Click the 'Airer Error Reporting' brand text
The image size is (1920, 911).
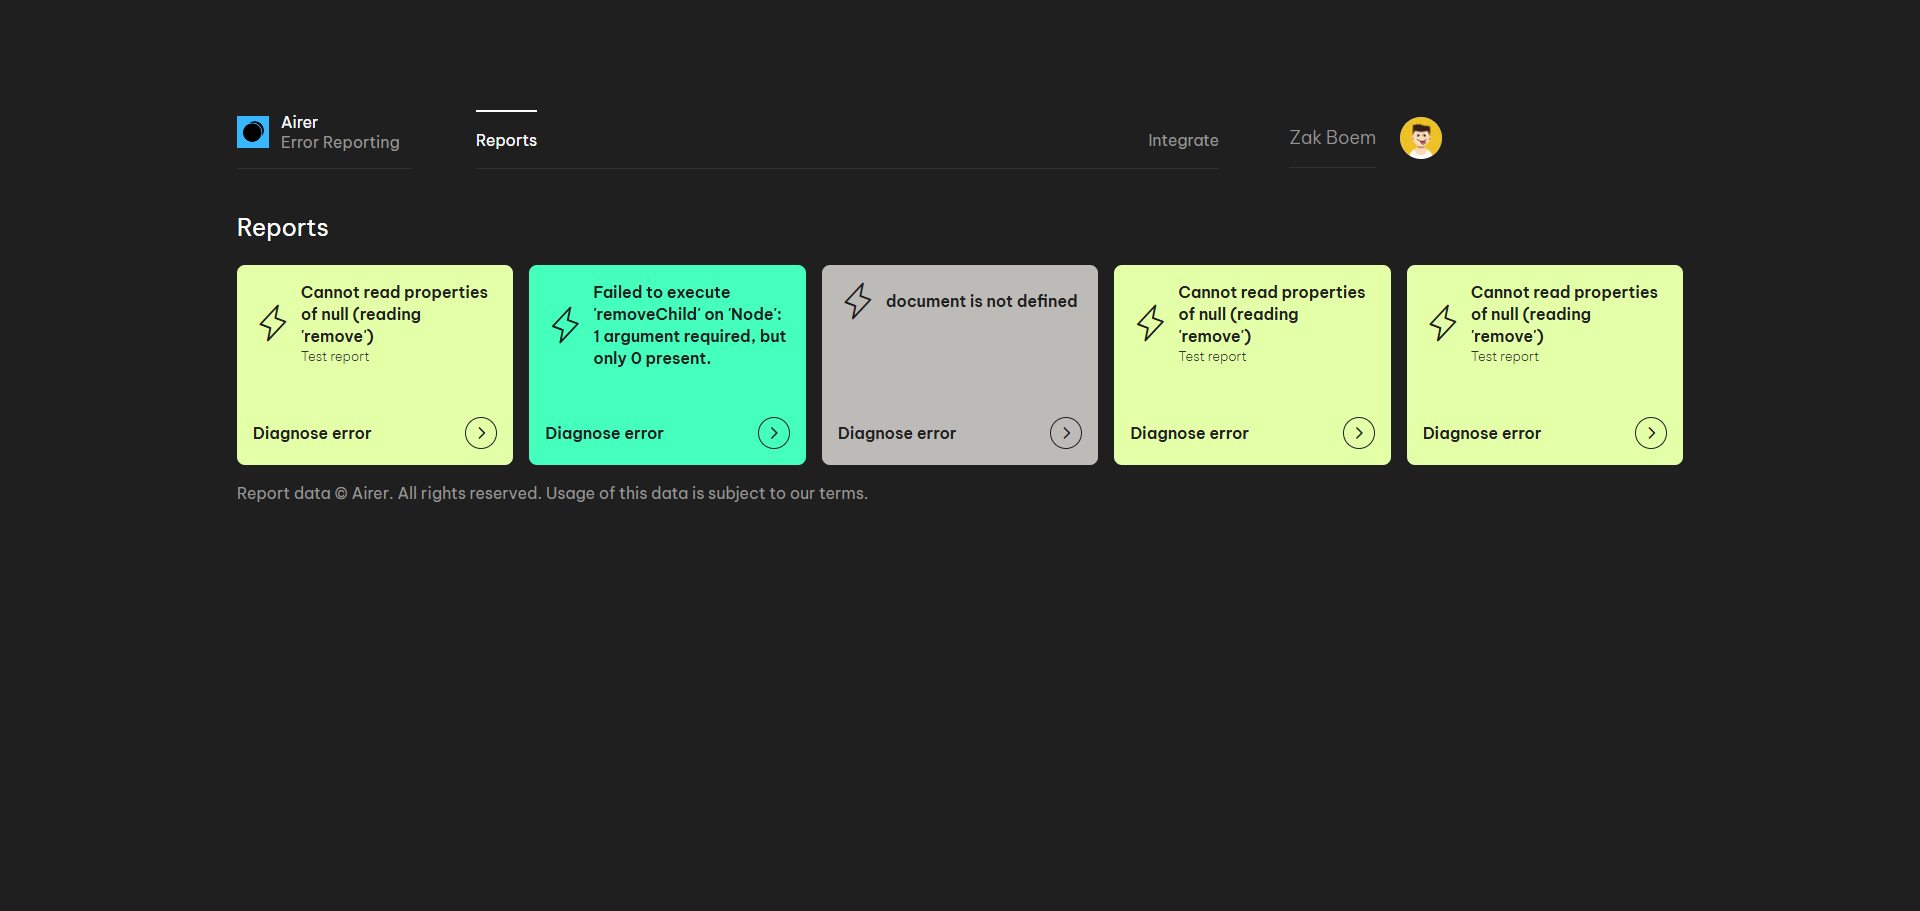pos(340,132)
